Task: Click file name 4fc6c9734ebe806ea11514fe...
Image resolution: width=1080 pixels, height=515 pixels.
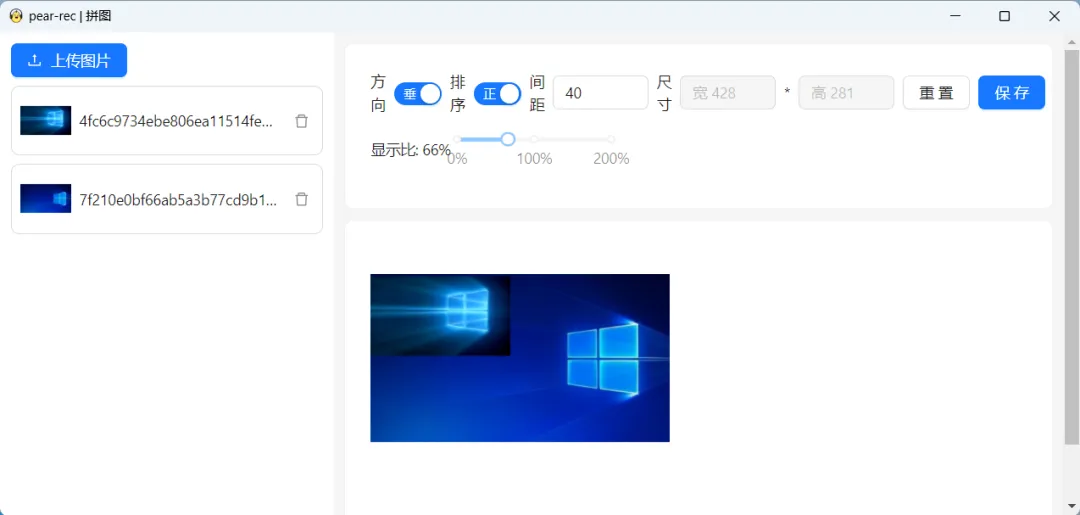Action: coord(176,121)
